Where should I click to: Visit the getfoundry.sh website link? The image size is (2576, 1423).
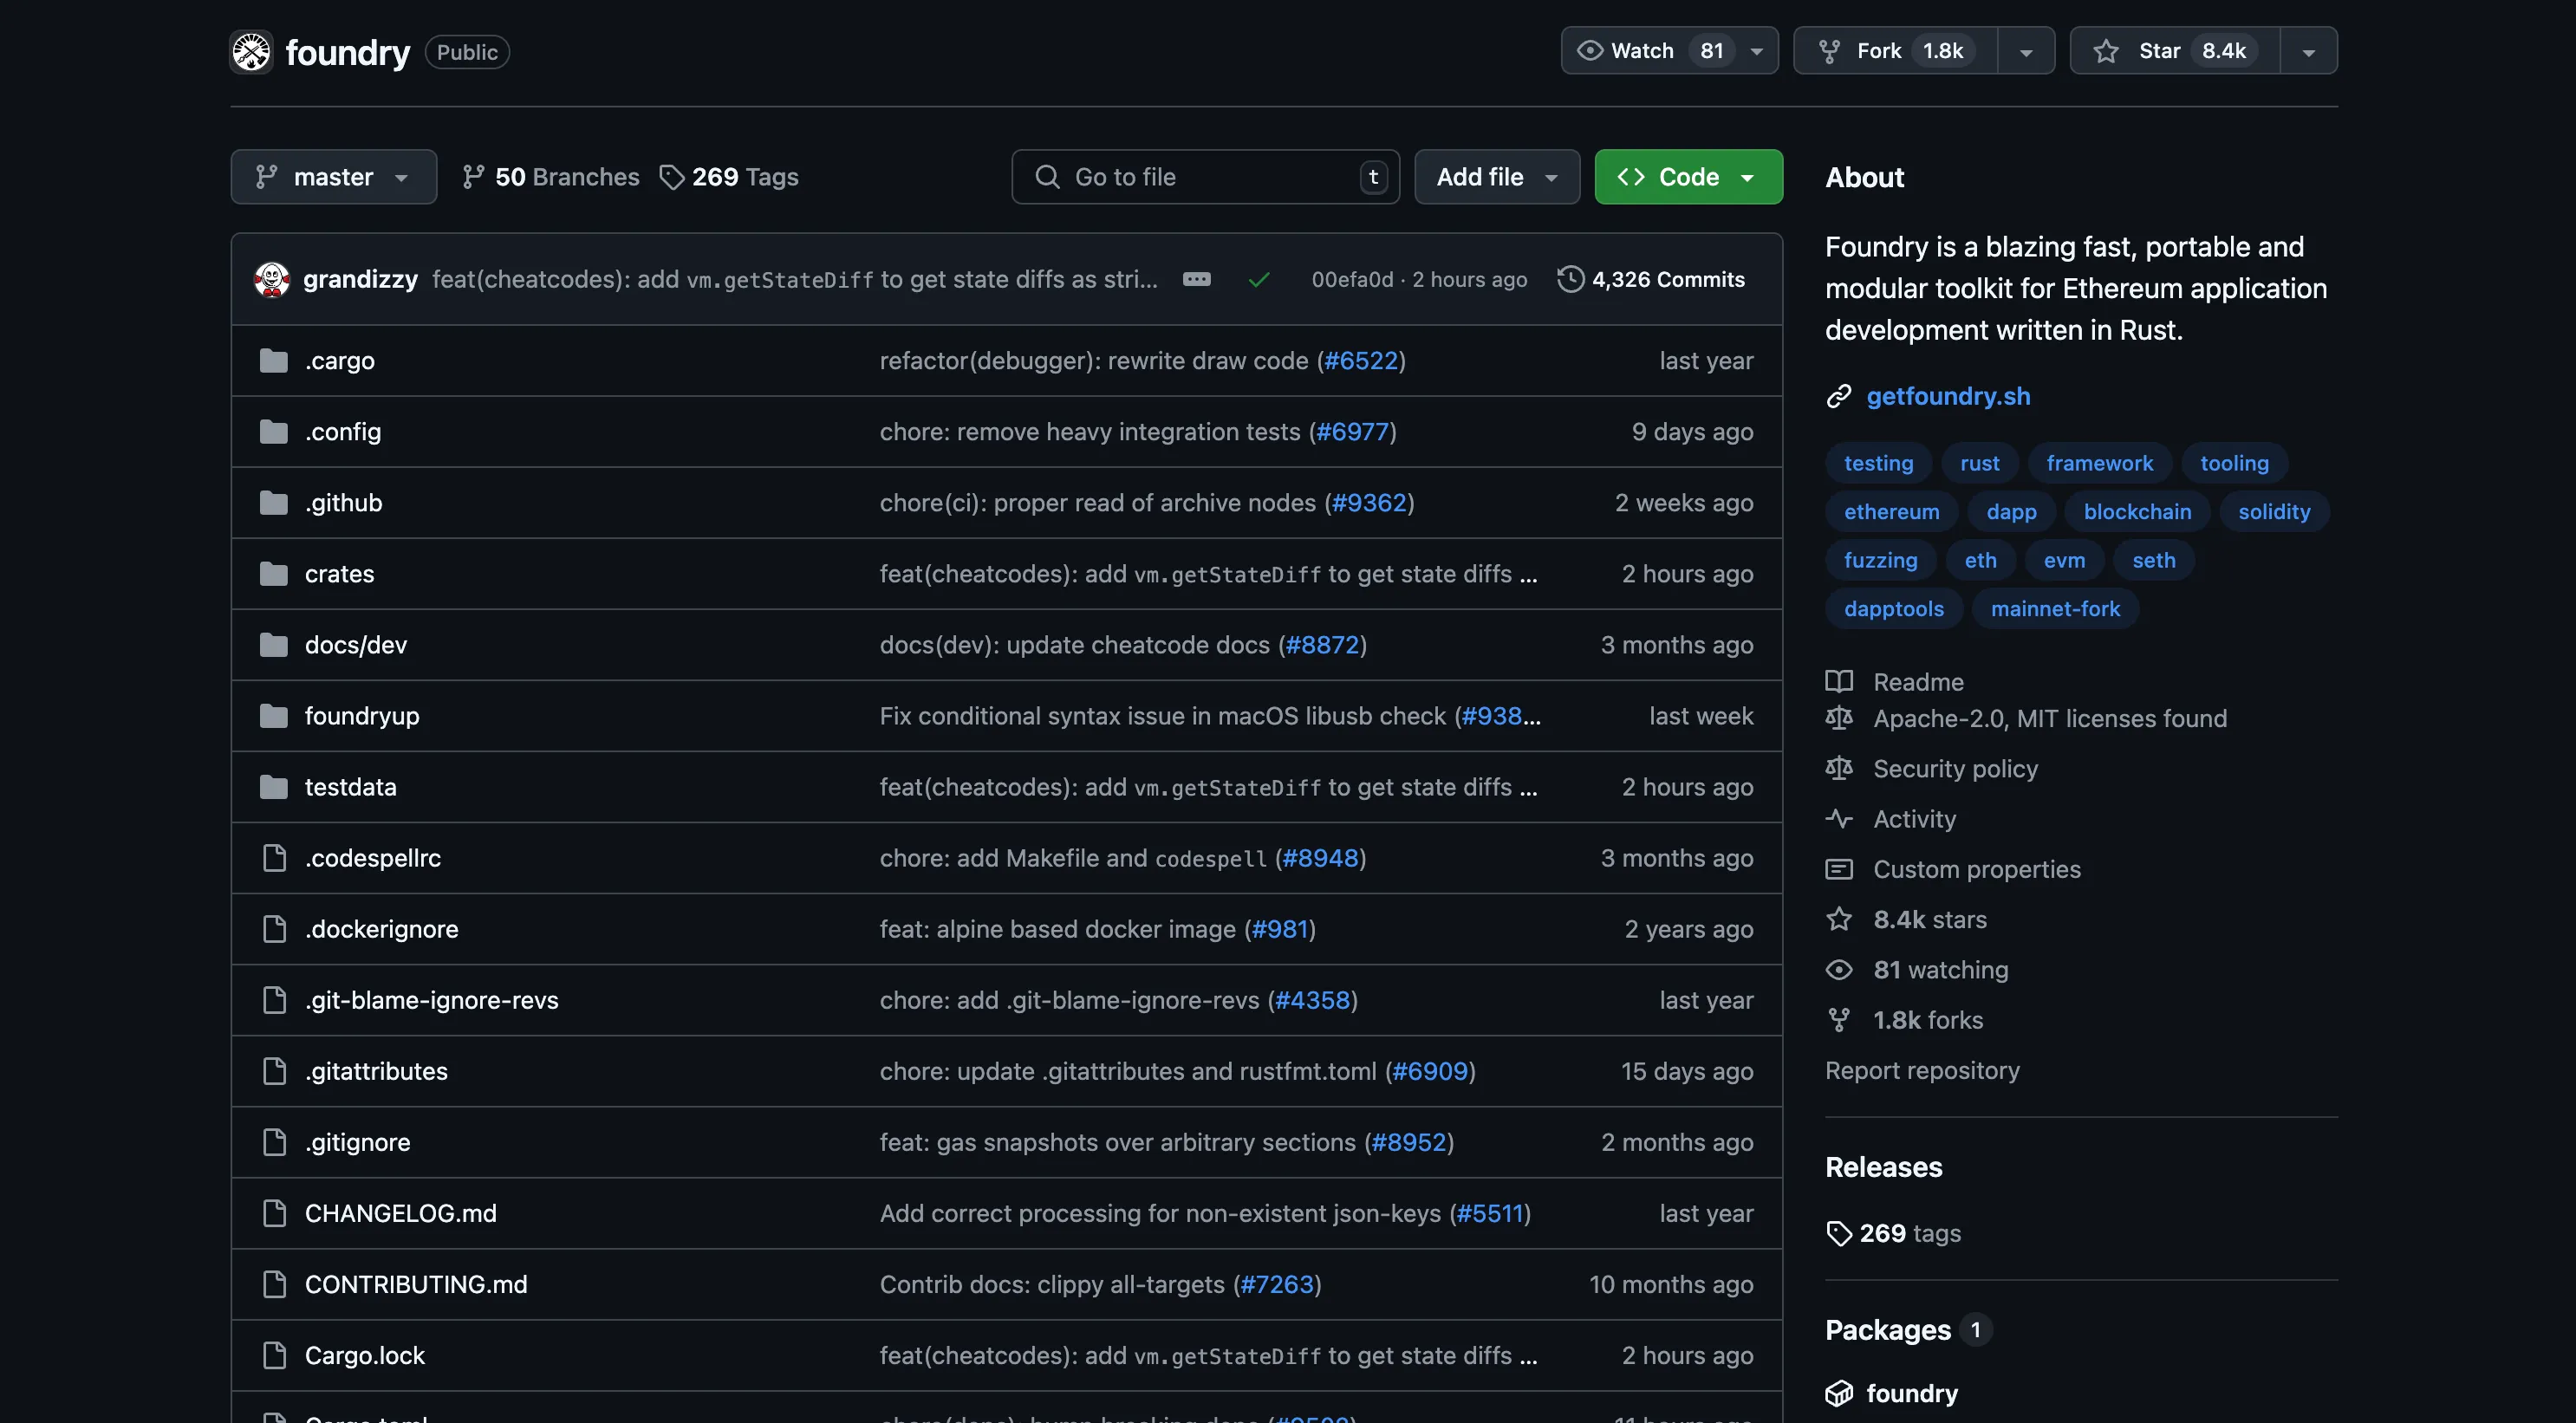(1947, 396)
